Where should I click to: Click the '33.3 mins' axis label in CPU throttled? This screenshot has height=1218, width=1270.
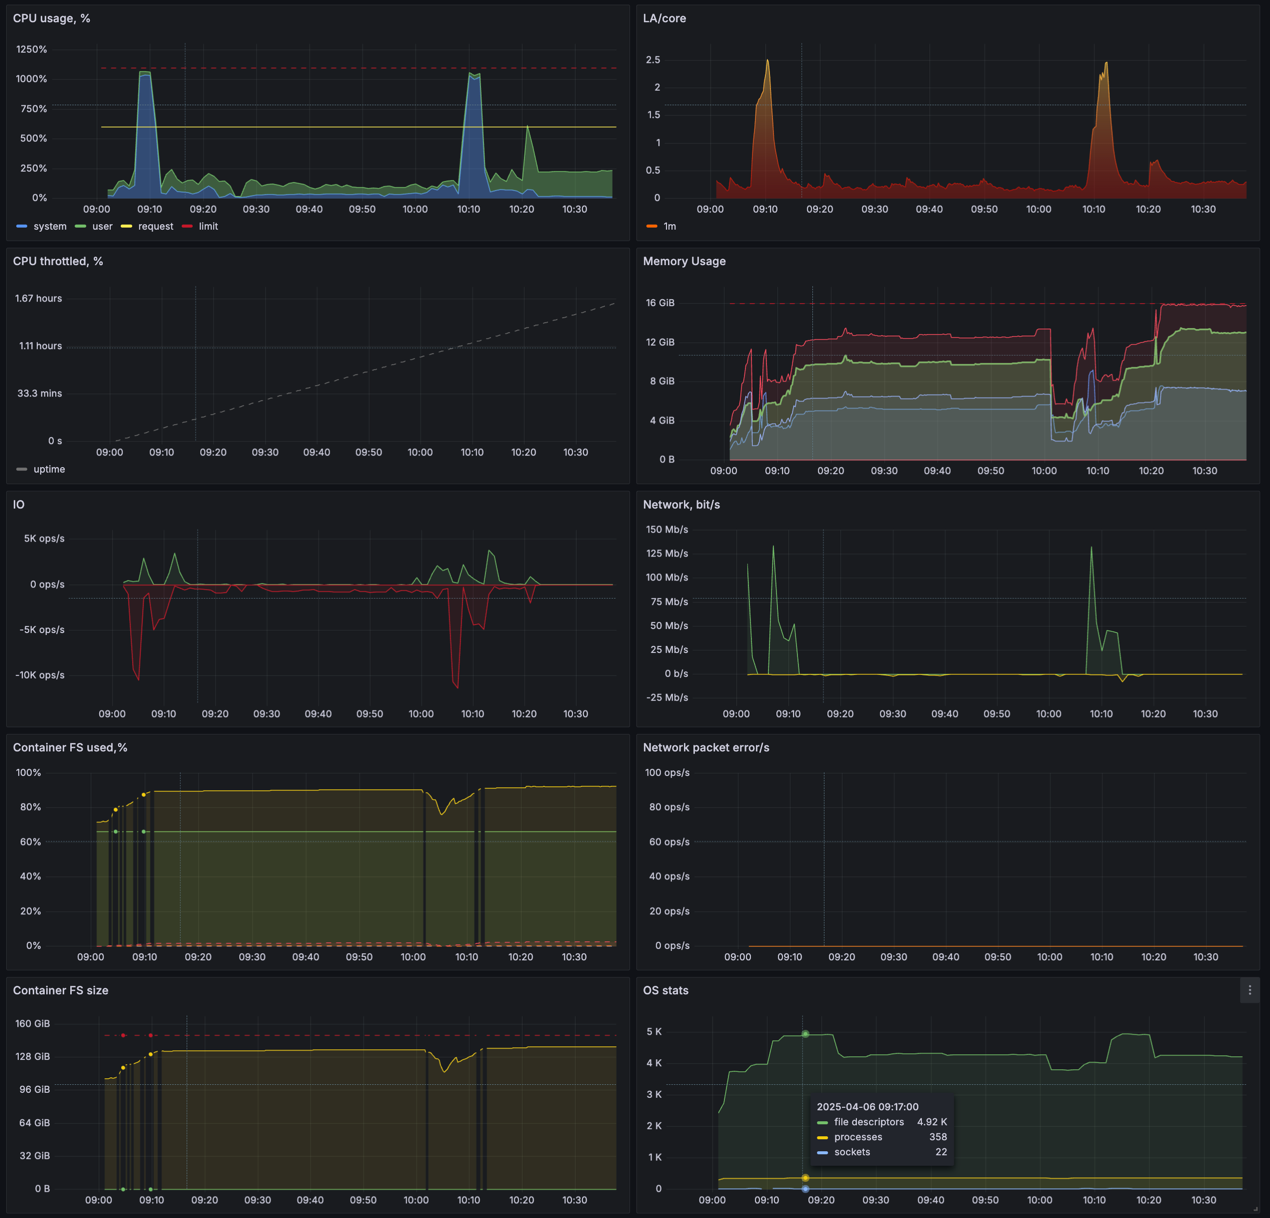pyautogui.click(x=39, y=393)
